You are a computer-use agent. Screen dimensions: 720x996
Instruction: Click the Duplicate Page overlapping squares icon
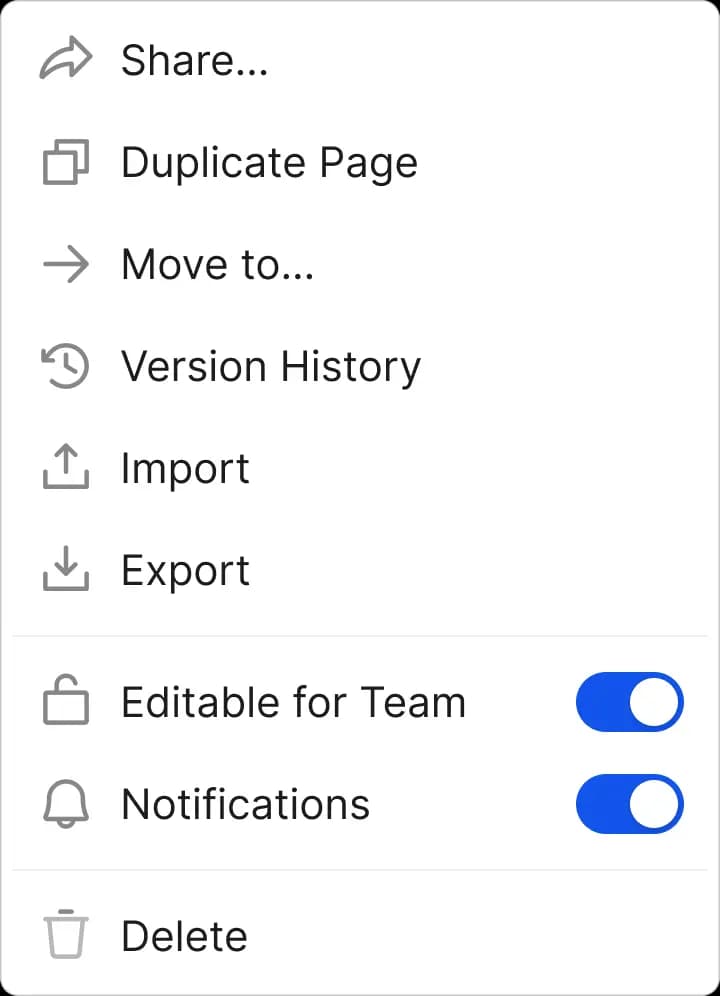click(x=66, y=163)
